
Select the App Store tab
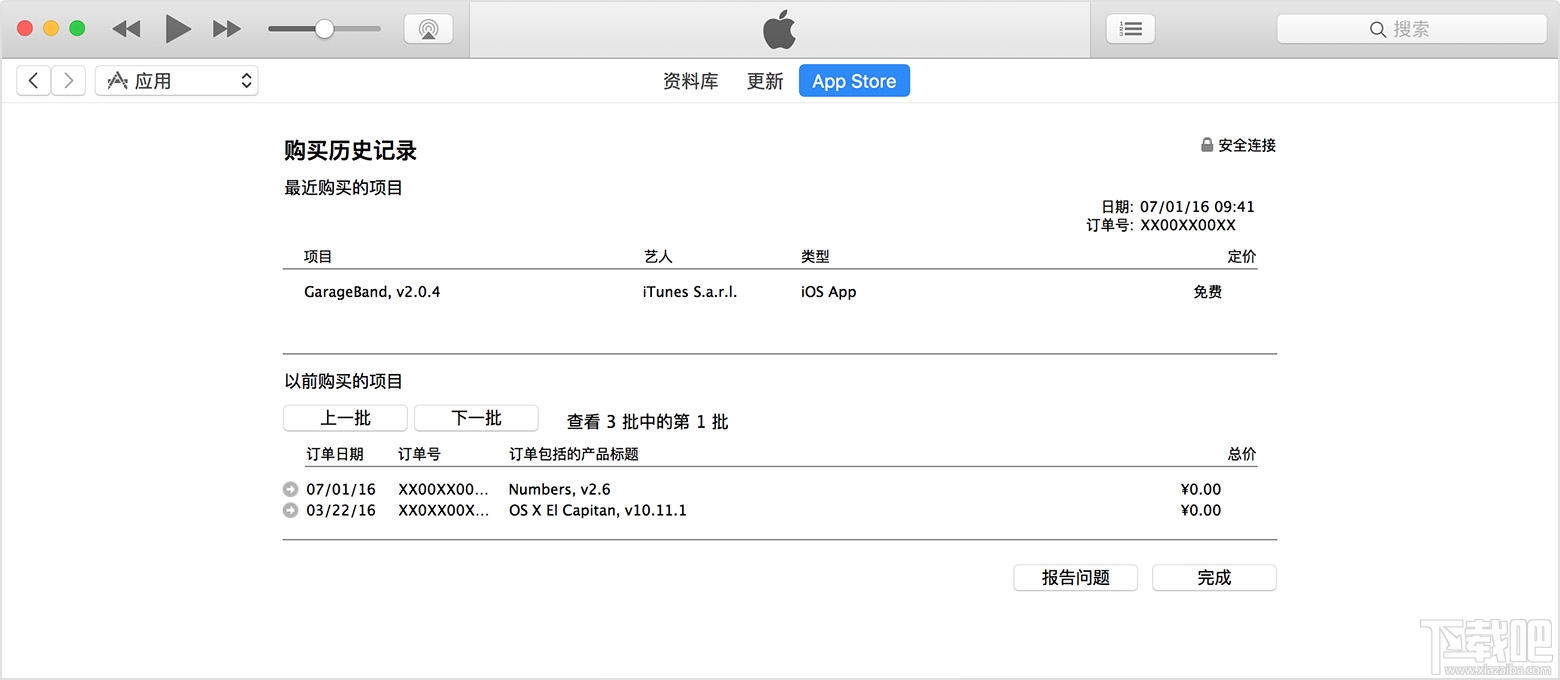point(854,81)
